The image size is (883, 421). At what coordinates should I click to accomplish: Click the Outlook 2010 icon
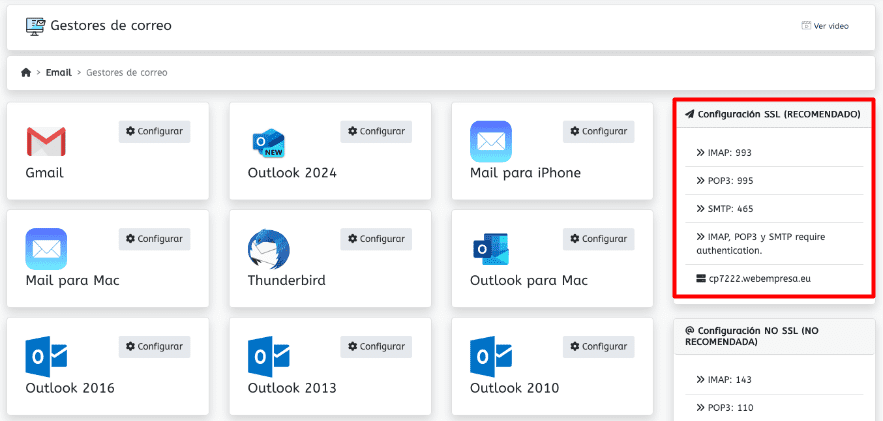(x=490, y=356)
